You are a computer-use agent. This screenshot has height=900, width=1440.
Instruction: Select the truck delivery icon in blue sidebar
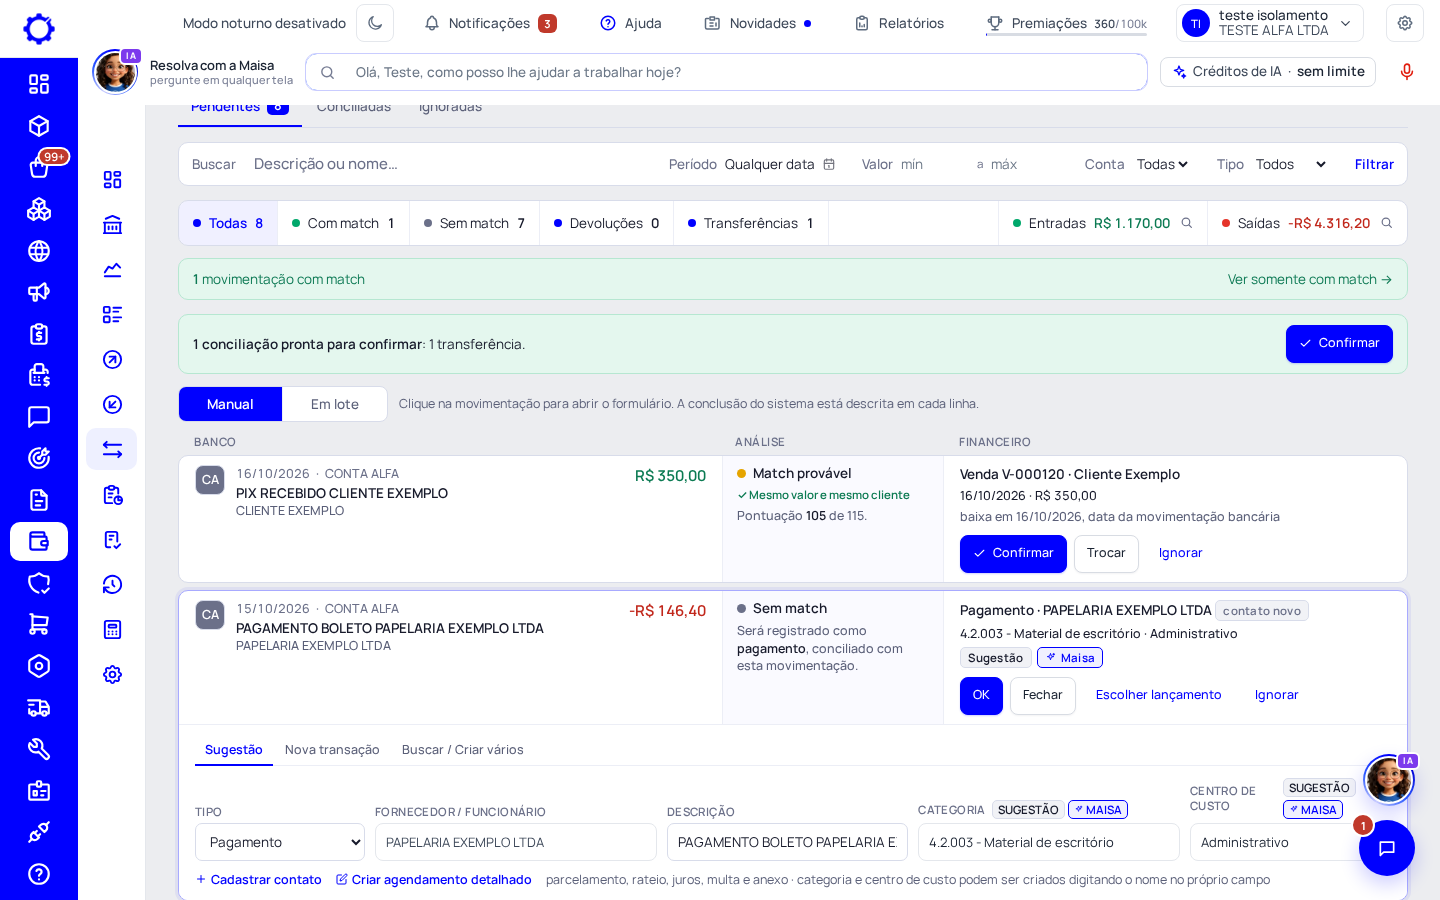click(39, 708)
